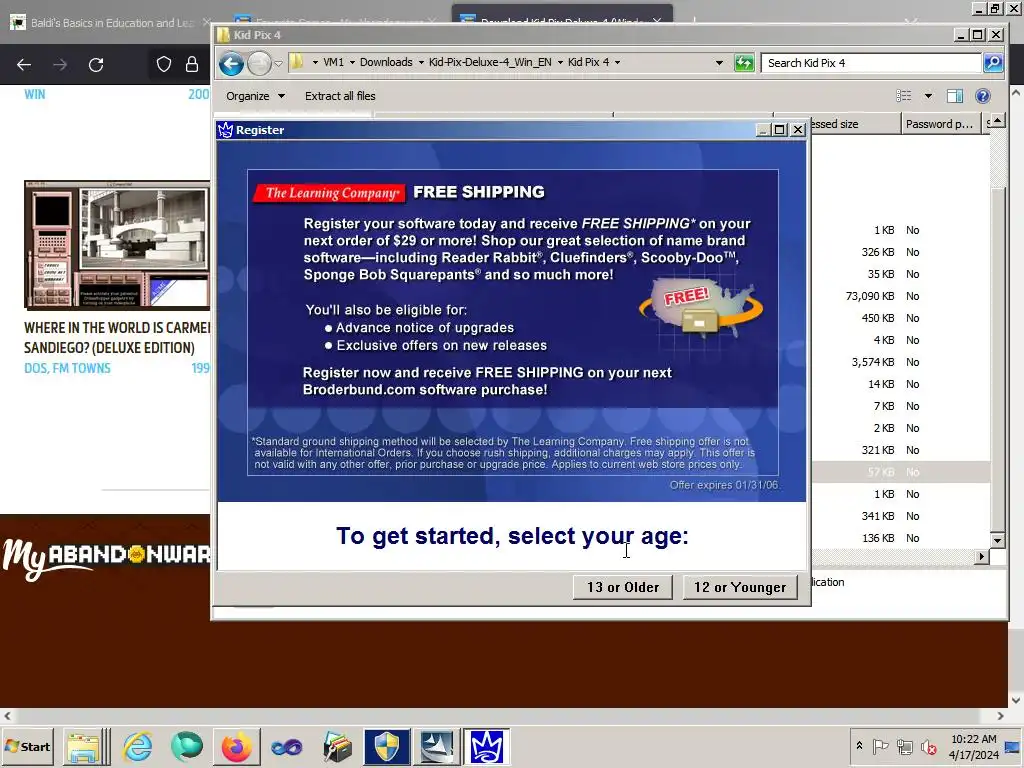Viewport: 1024px width, 768px height.
Task: Open recent locations dropdown beside forward arrow
Action: (x=278, y=63)
